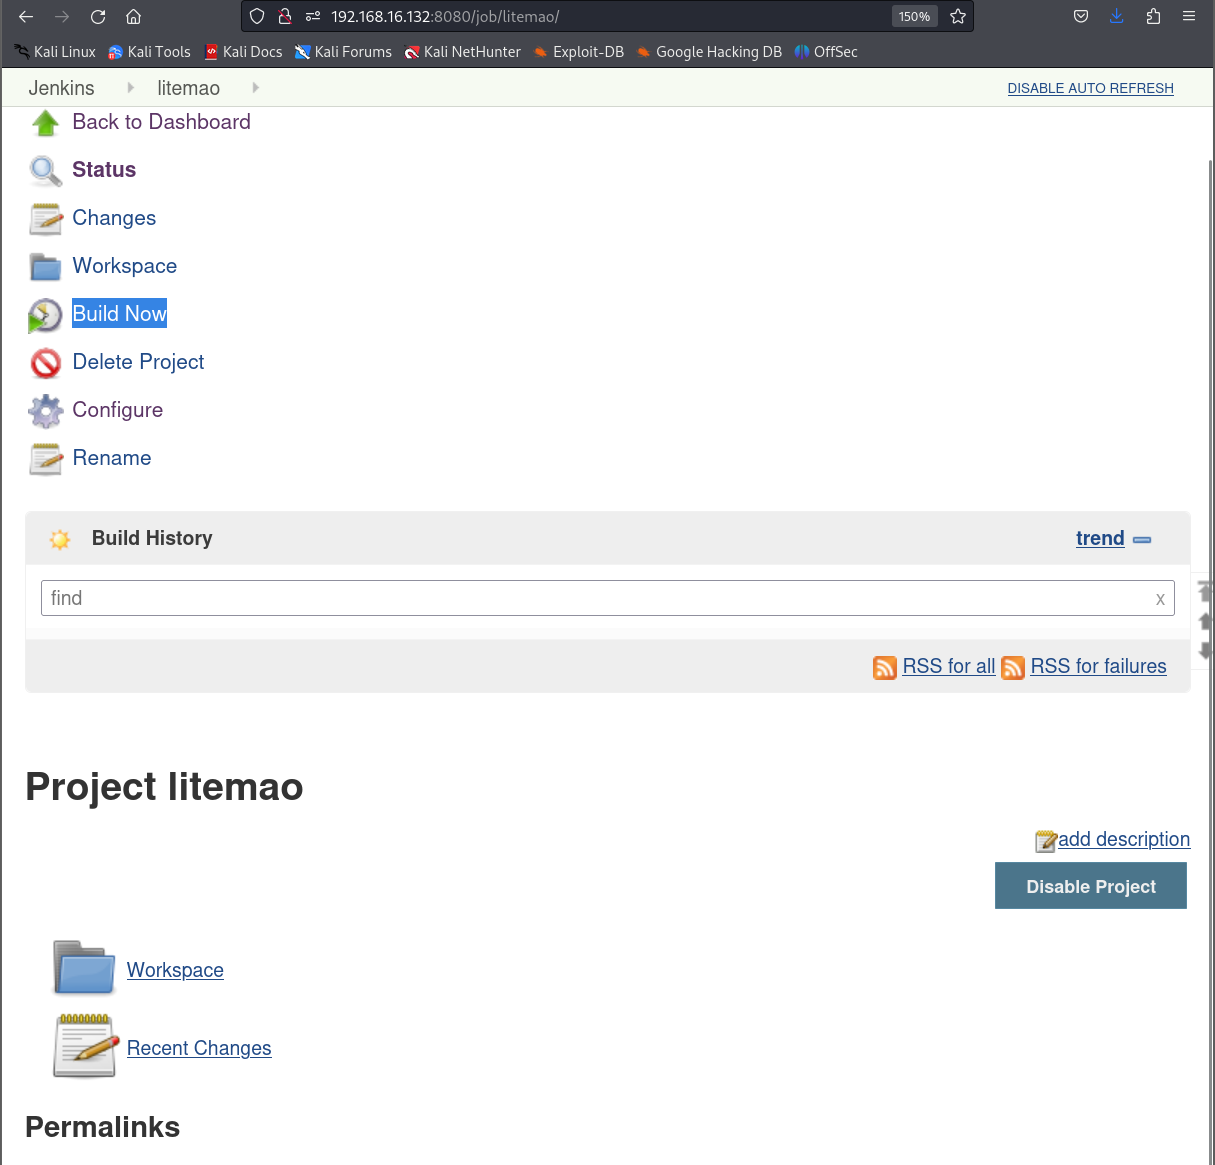Click the Disable Project button
This screenshot has width=1215, height=1165.
[x=1091, y=886]
